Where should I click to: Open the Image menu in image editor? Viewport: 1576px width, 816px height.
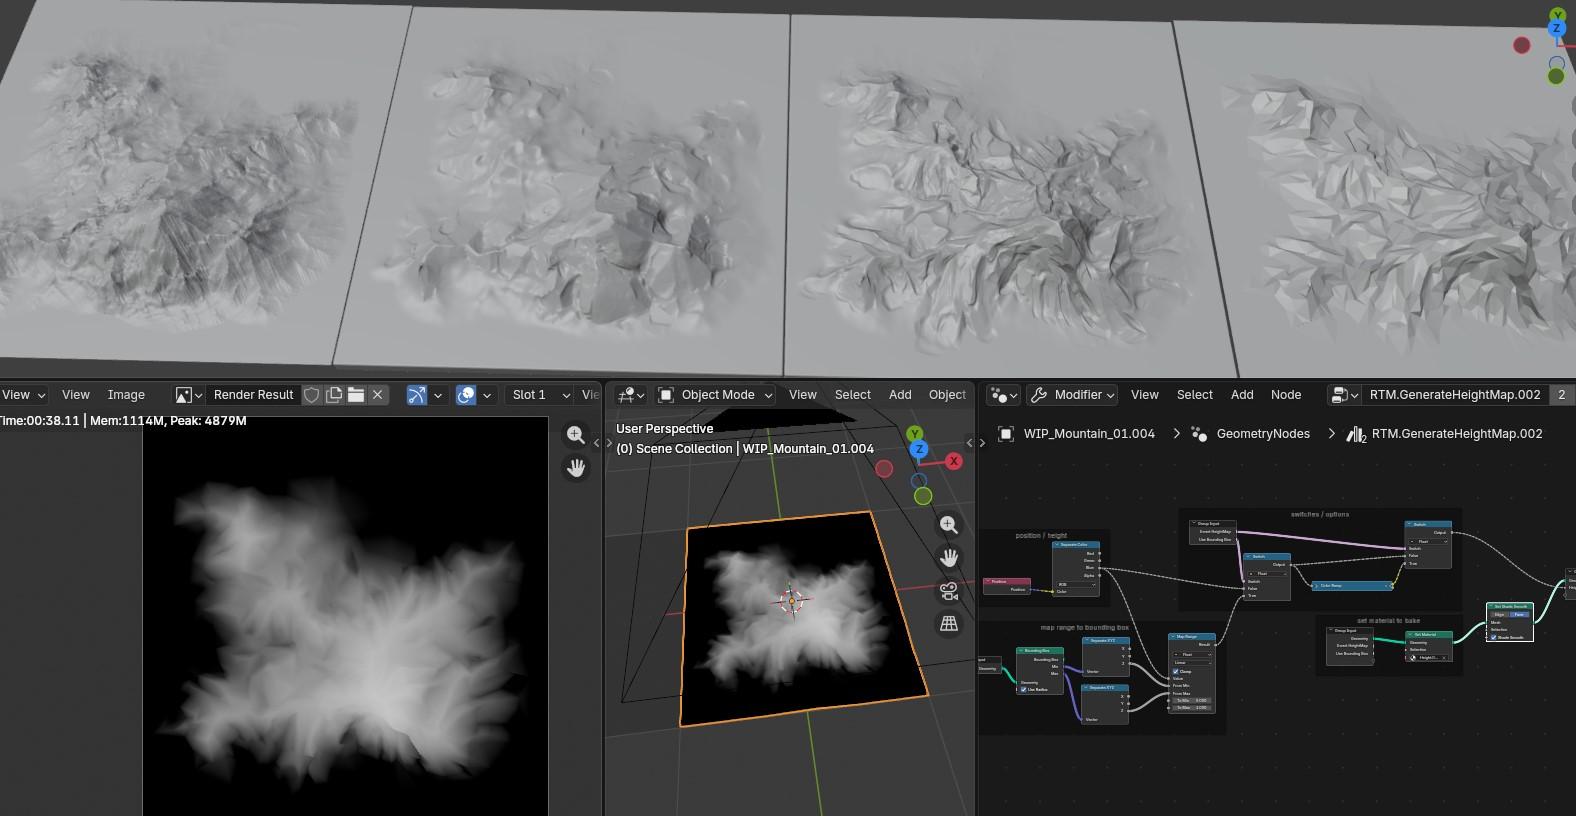pos(126,395)
